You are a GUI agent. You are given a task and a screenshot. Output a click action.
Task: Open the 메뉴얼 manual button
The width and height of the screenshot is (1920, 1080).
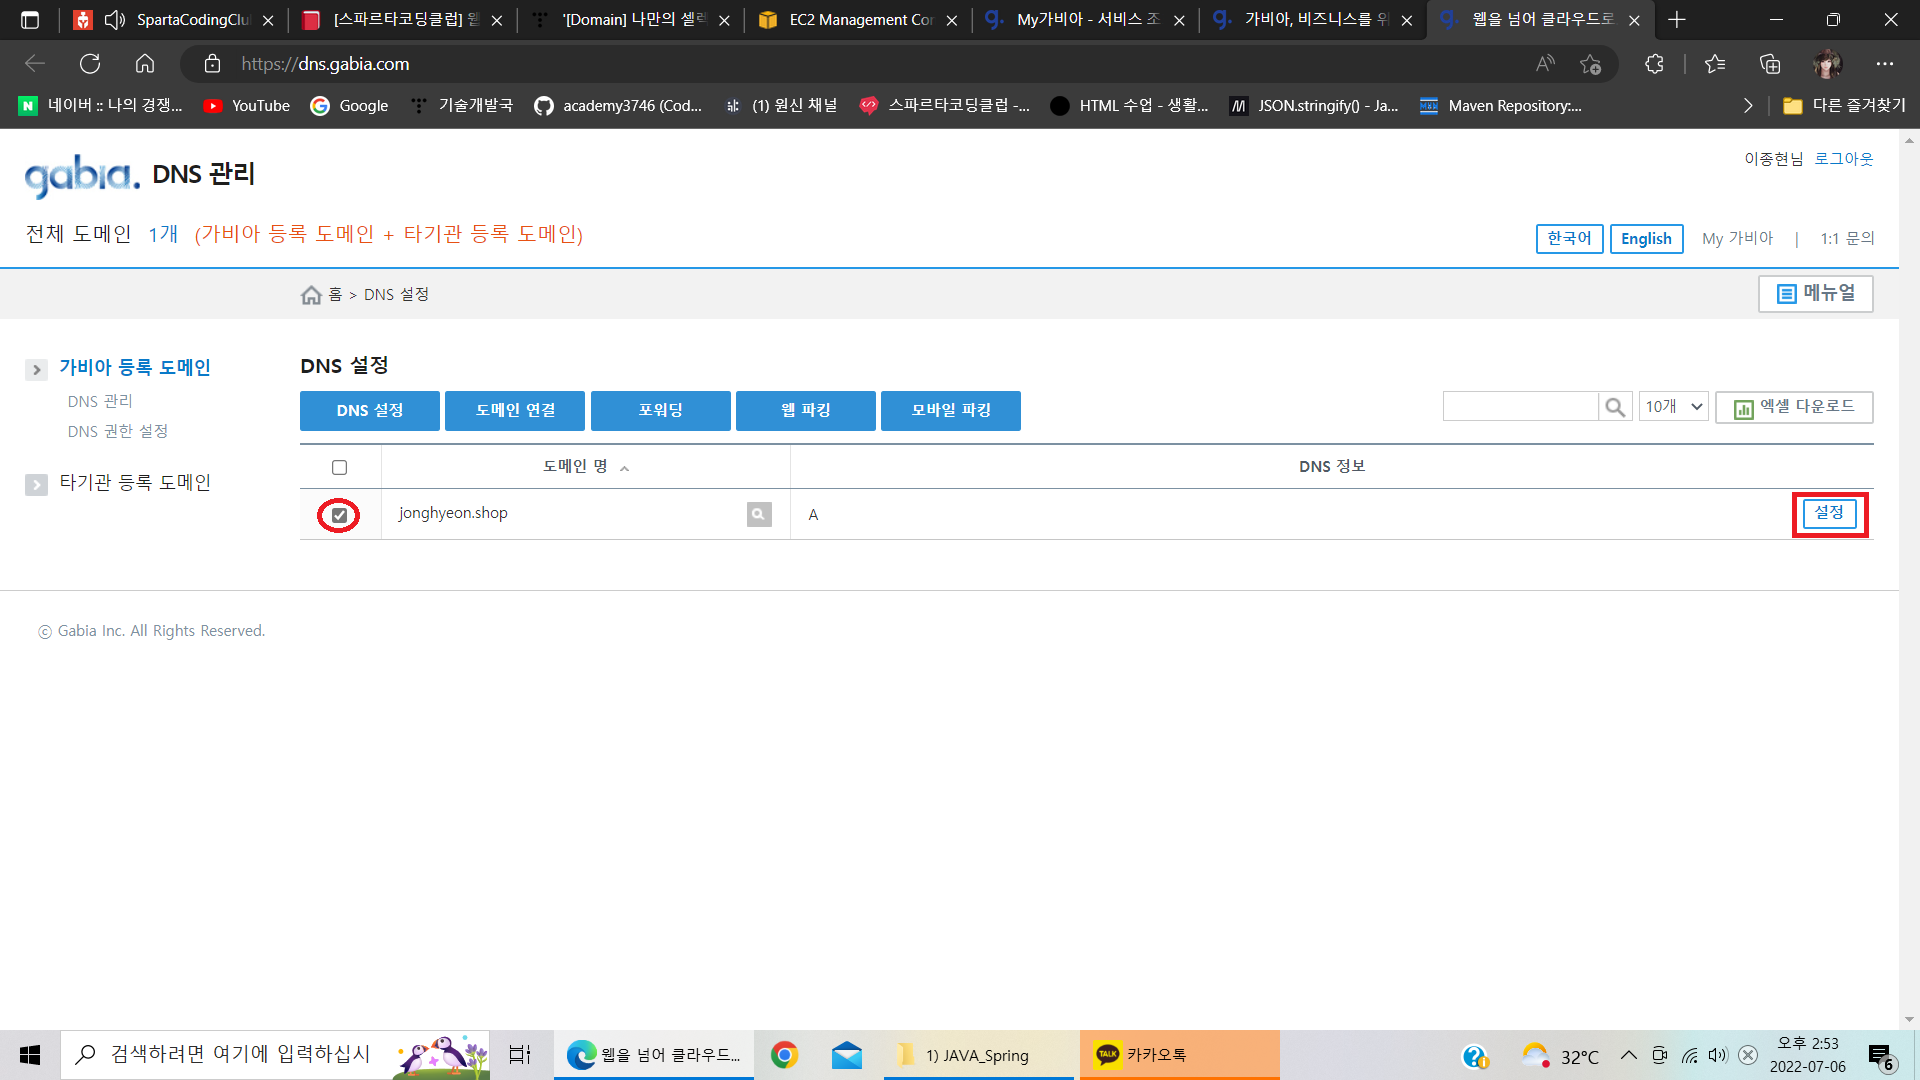[x=1815, y=294]
